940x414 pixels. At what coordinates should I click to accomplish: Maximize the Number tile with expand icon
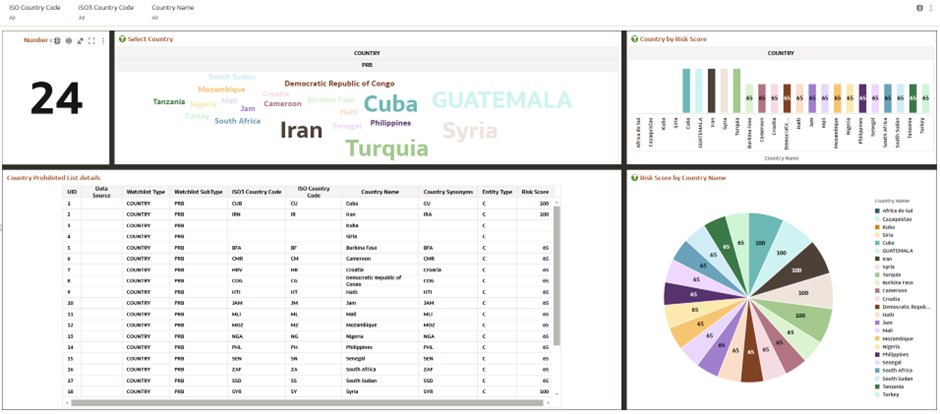(x=92, y=41)
